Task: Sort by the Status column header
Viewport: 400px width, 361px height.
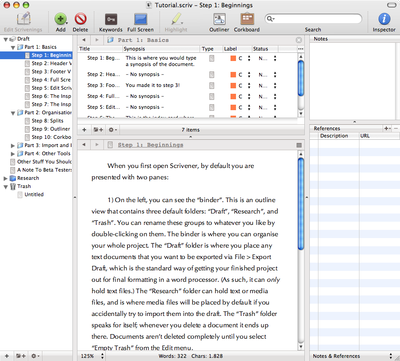Action: [x=264, y=49]
